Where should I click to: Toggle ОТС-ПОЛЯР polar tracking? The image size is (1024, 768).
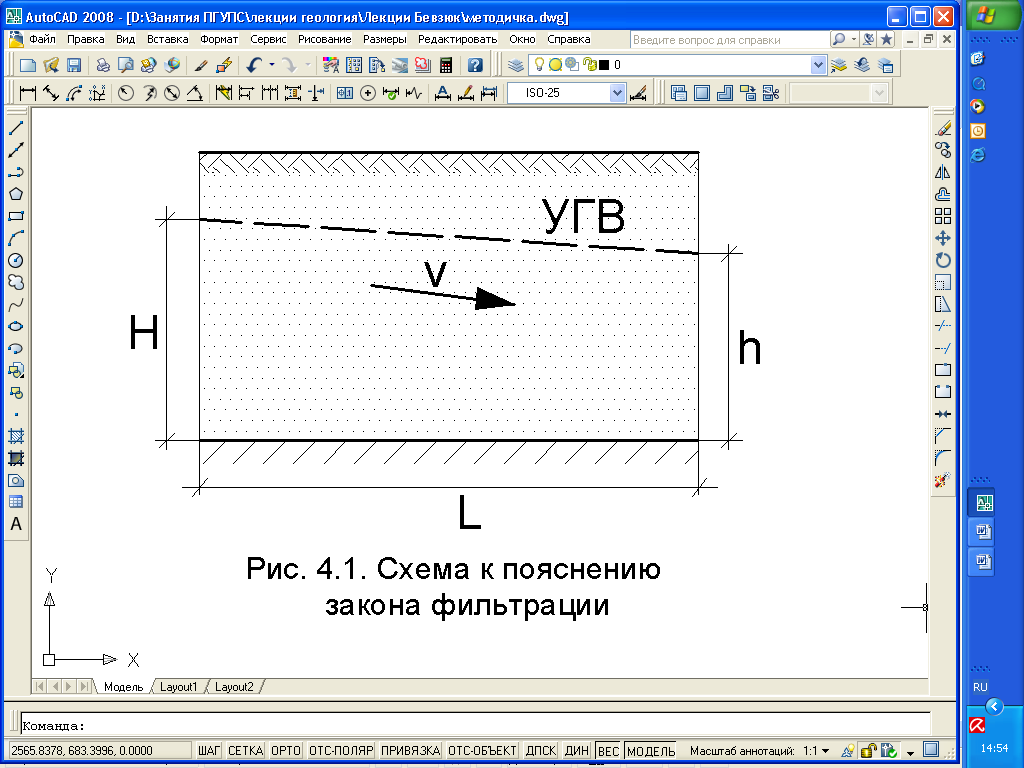(x=340, y=751)
